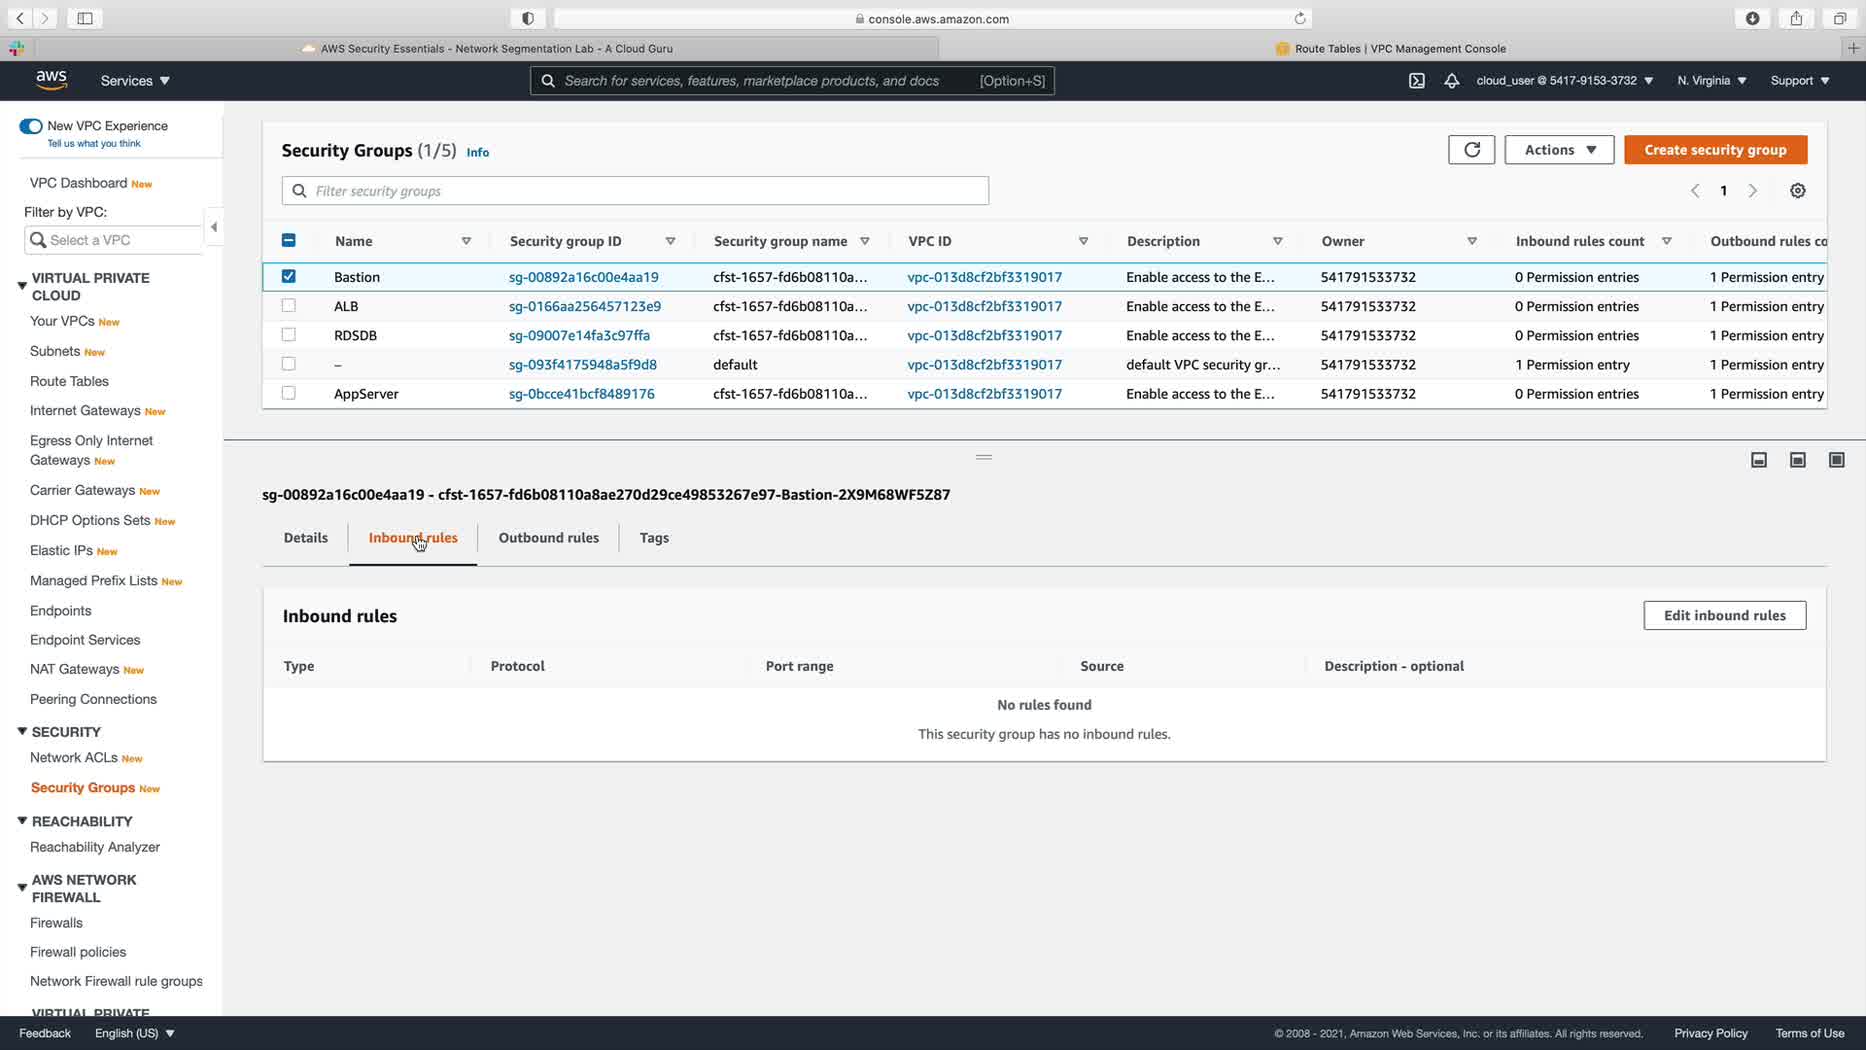This screenshot has height=1050, width=1866.
Task: Collapse the Reachability sidebar section
Action: point(22,821)
